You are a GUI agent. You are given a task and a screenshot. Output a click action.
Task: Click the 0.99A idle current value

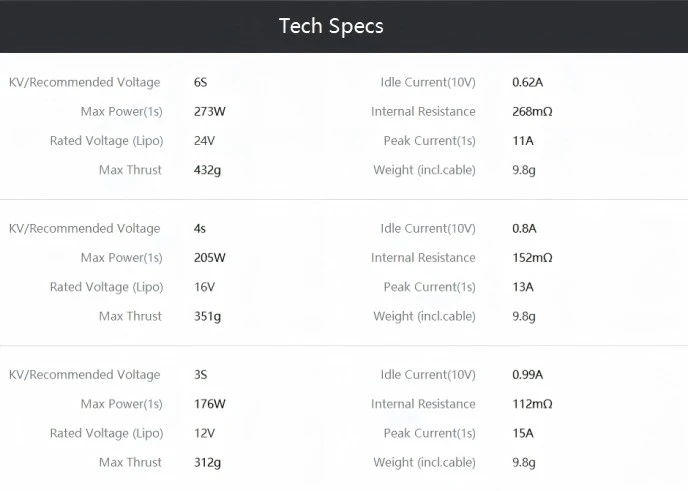(527, 375)
